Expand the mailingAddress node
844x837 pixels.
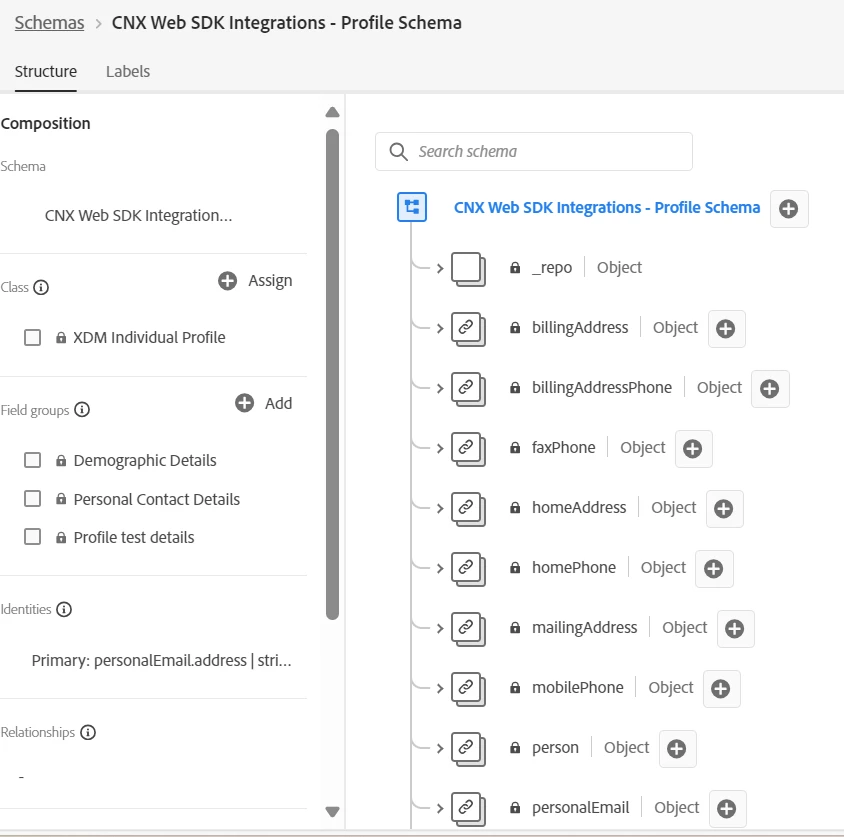pos(440,629)
